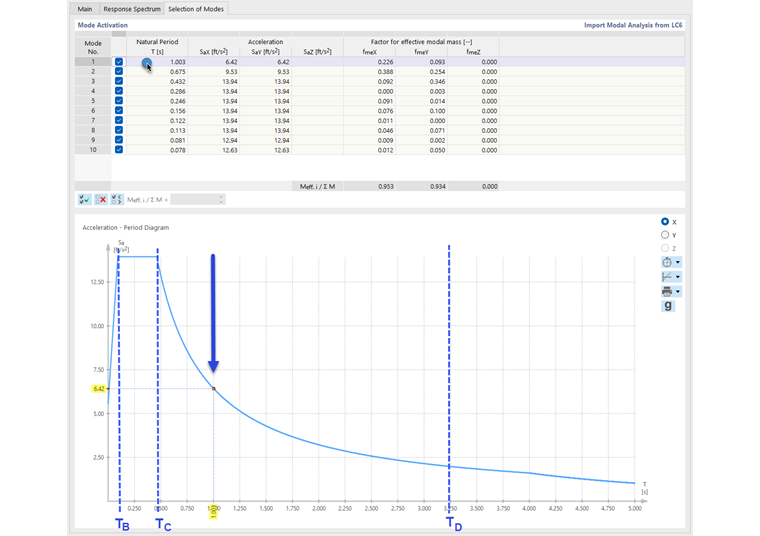Disable mode 10 checkbox
Viewport: 760px width, 536px height.
119,150
